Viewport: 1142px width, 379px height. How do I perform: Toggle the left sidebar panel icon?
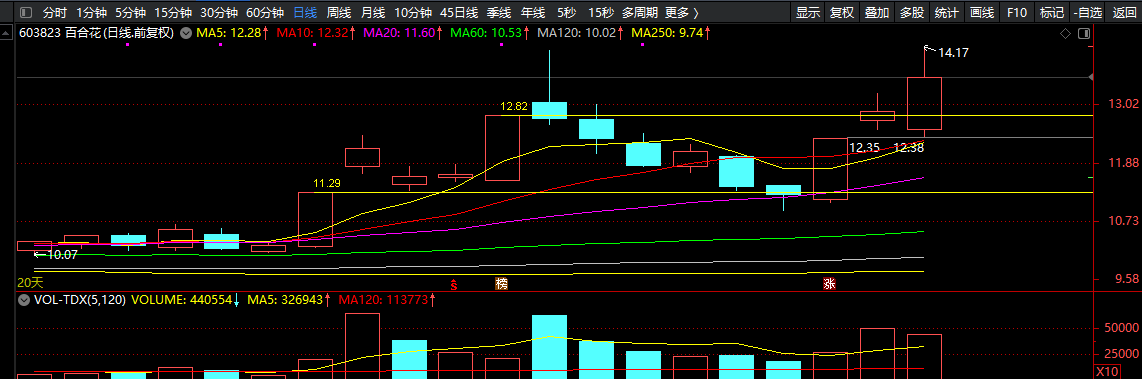[26, 12]
